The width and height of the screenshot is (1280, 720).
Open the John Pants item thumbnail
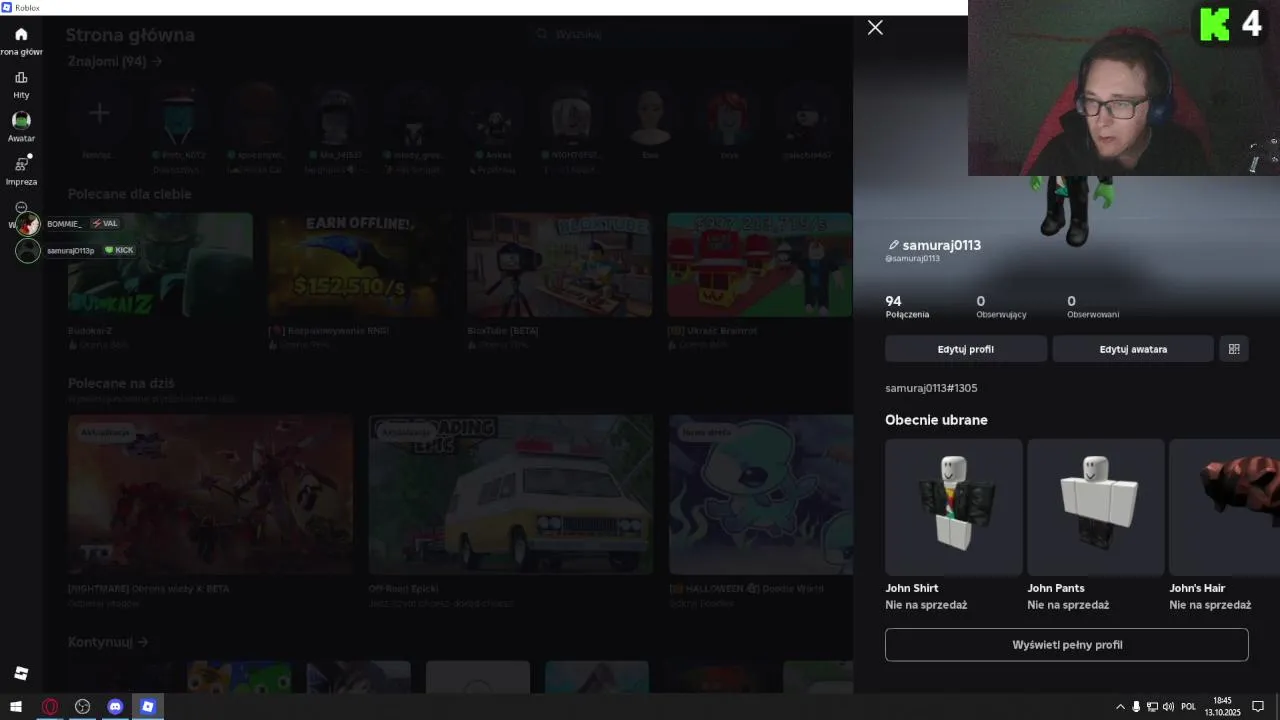click(1096, 507)
